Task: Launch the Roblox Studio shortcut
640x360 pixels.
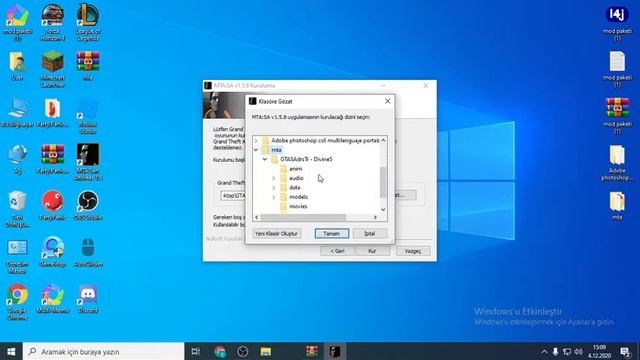Action: [88, 116]
